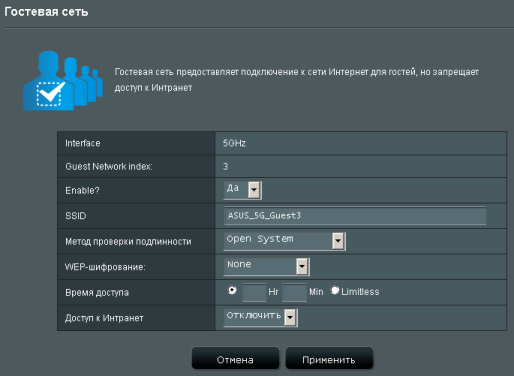Click the Гостевая сеть heading
This screenshot has height=376, width=514.
coord(46,12)
